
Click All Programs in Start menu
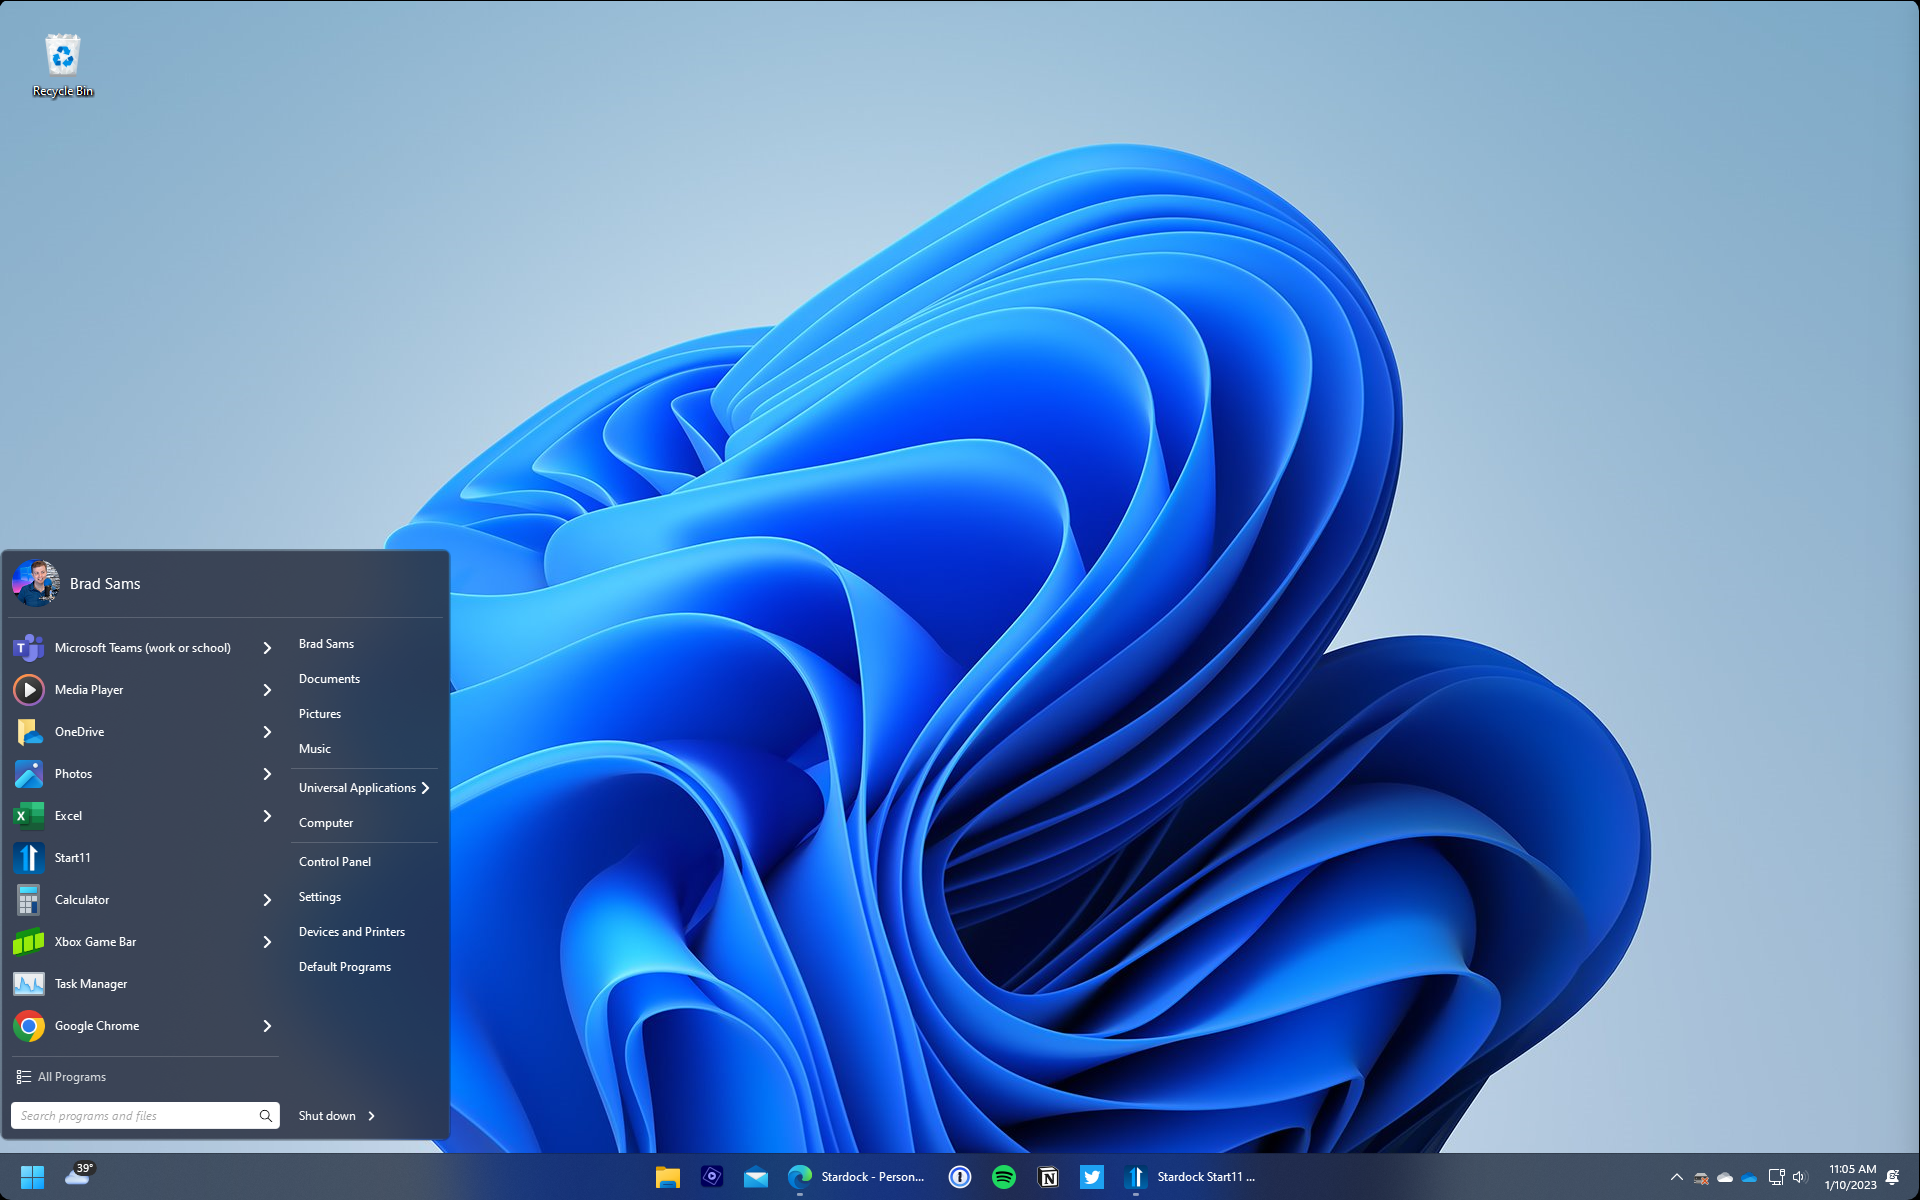pos(70,1077)
